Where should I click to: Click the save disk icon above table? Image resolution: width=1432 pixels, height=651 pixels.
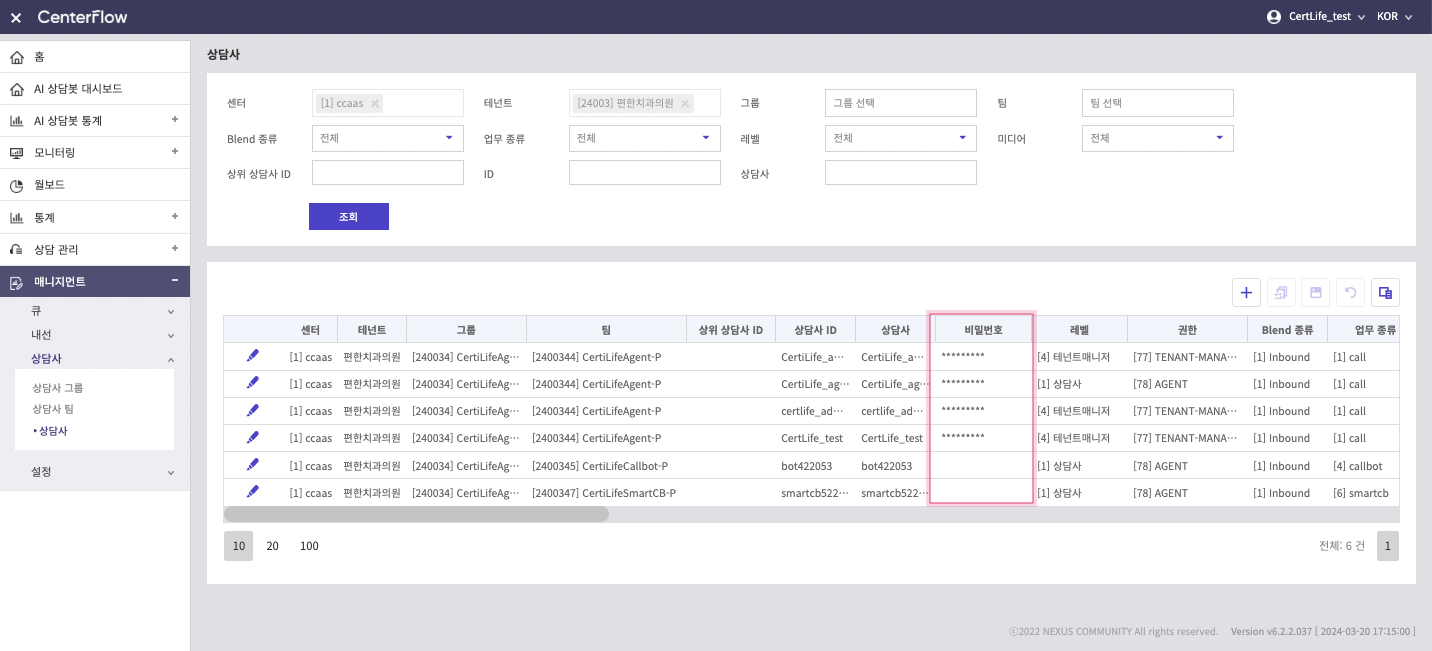pyautogui.click(x=1316, y=292)
